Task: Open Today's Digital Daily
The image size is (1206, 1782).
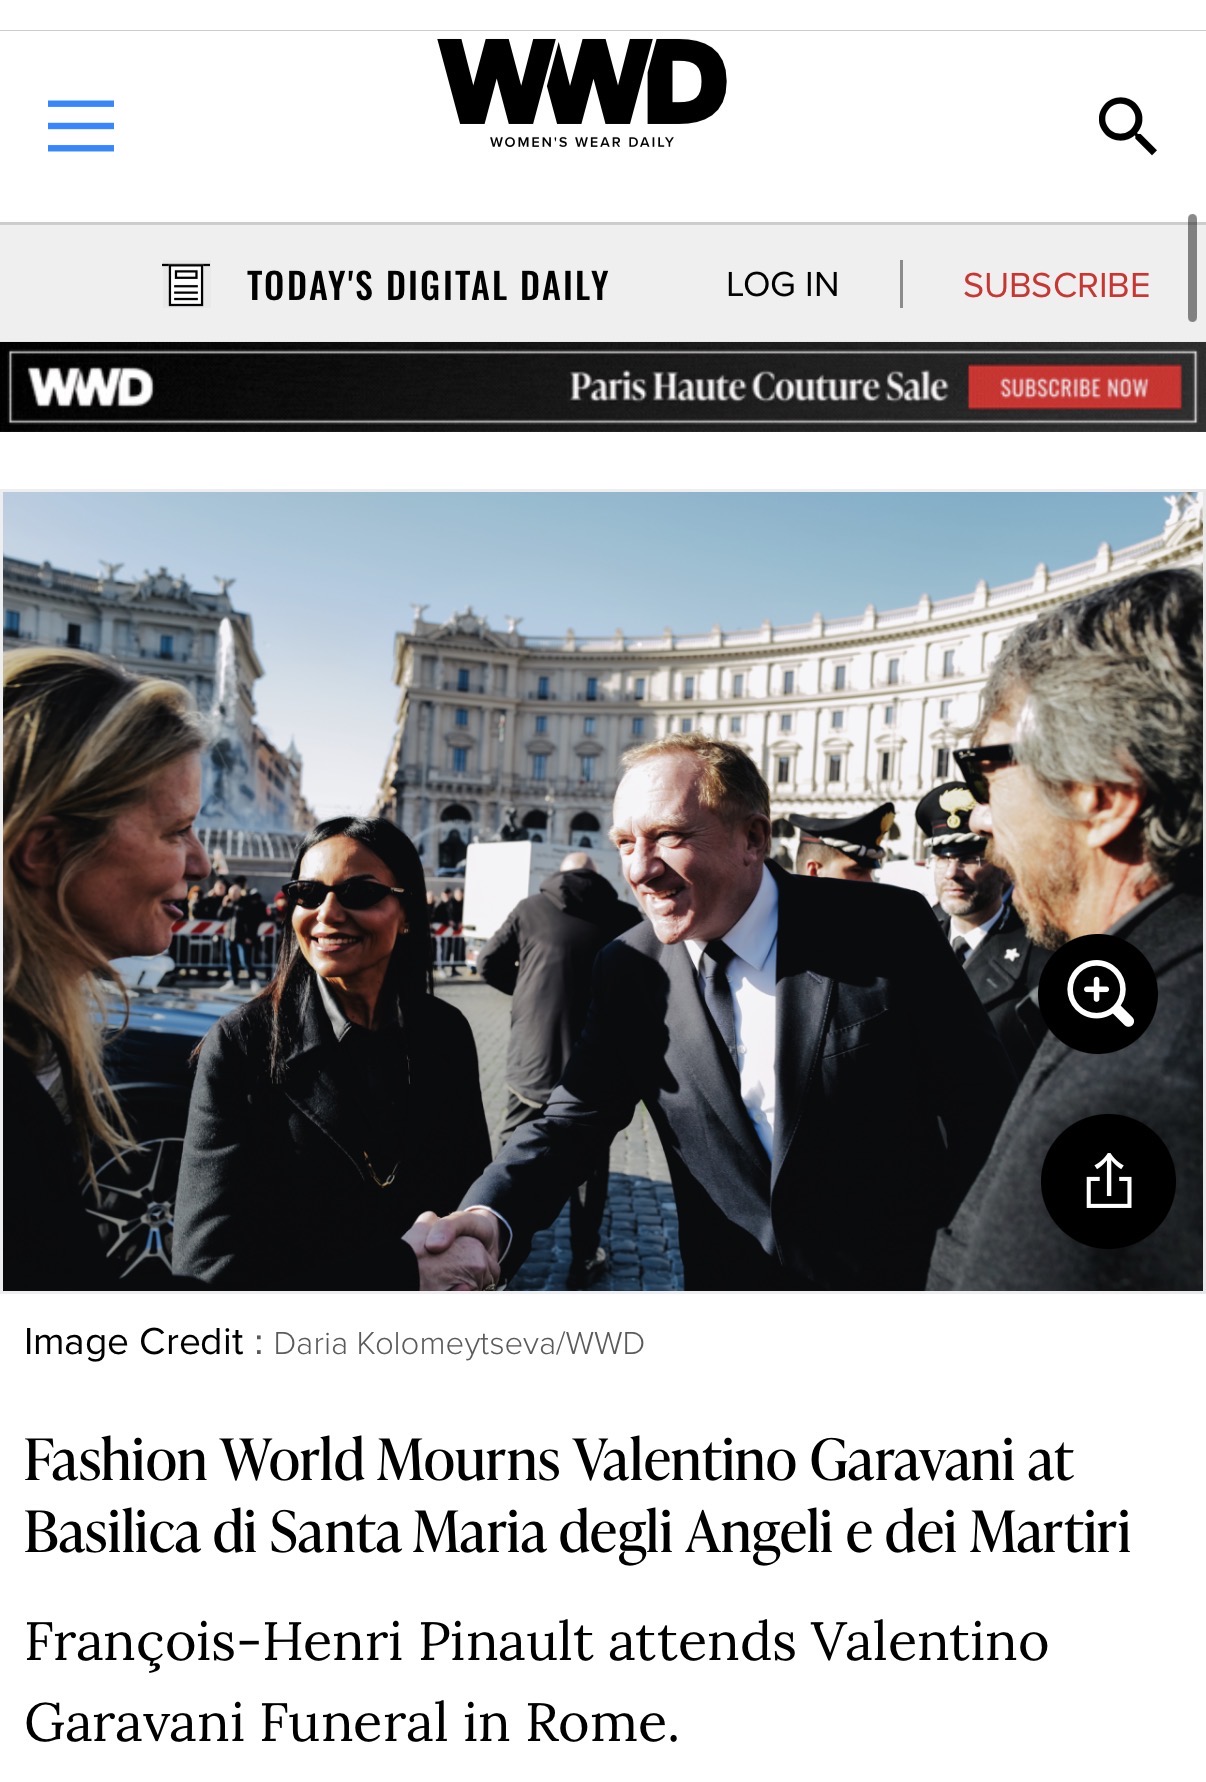Action: [x=428, y=286]
